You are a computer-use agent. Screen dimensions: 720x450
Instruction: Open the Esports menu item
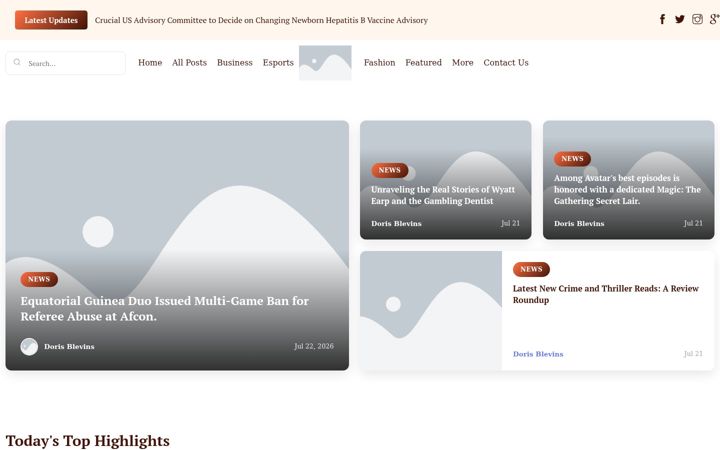278,62
